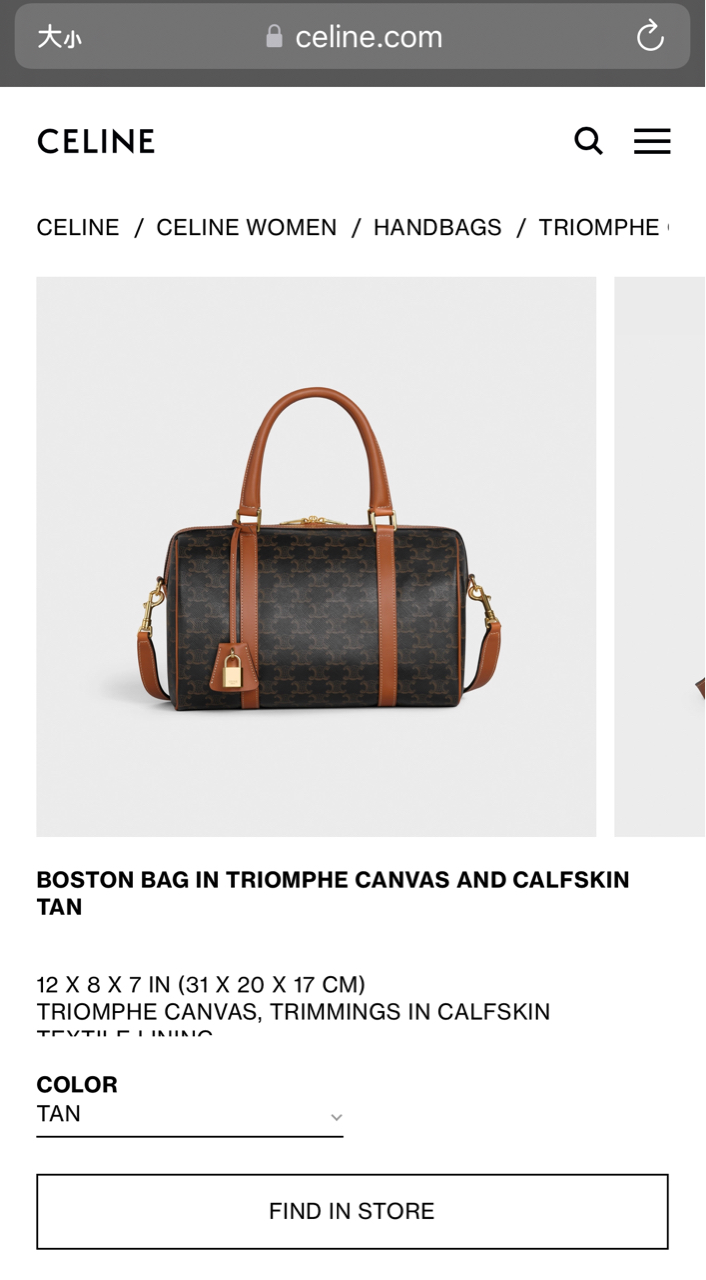
Task: Tap the 大小 text size button
Action: pyautogui.click(x=59, y=38)
